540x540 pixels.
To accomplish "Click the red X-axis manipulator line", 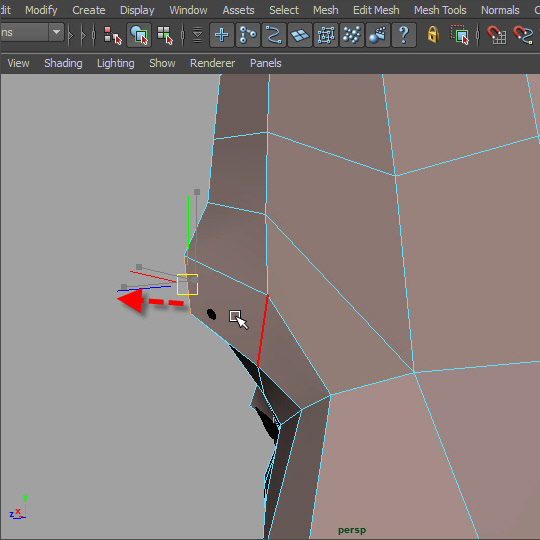I will (153, 277).
